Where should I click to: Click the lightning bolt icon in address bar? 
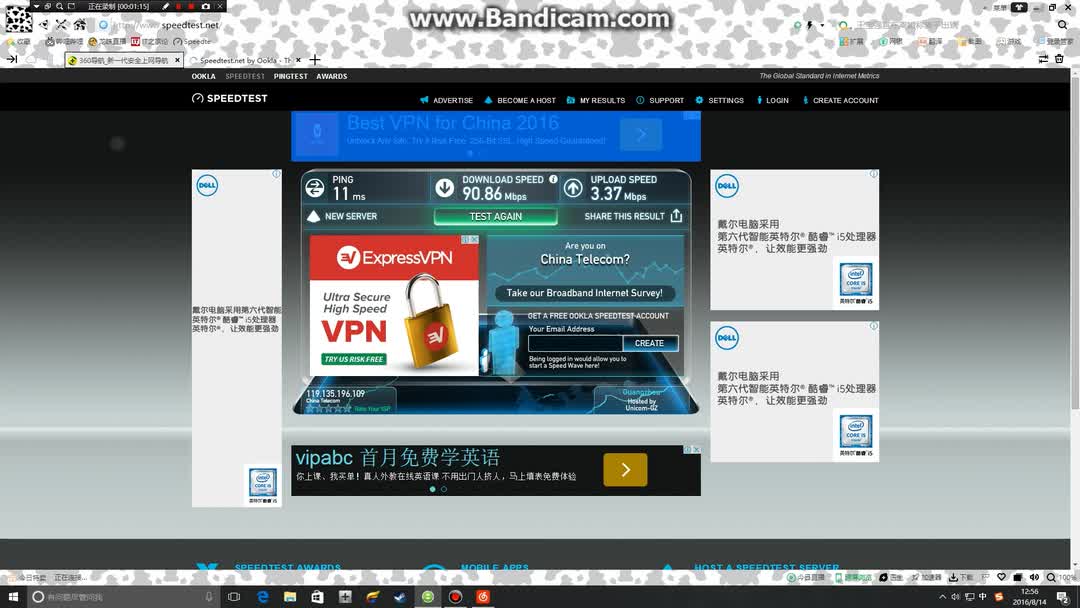point(810,25)
